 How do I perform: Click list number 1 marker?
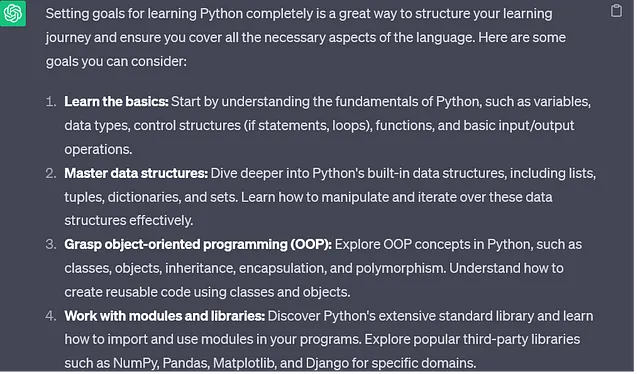51,101
